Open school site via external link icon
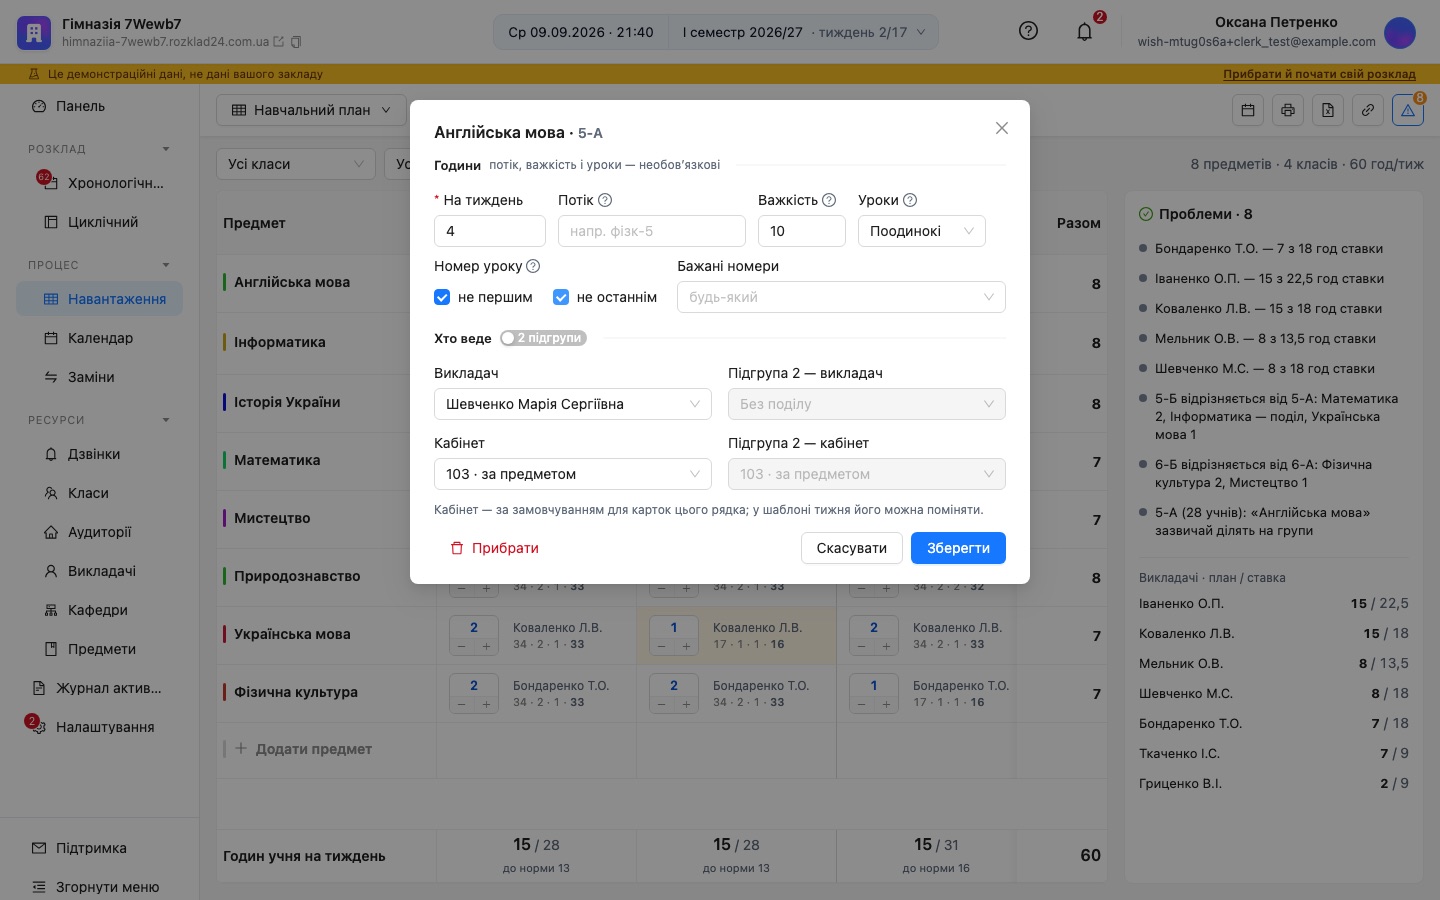1440x900 pixels. (x=279, y=42)
